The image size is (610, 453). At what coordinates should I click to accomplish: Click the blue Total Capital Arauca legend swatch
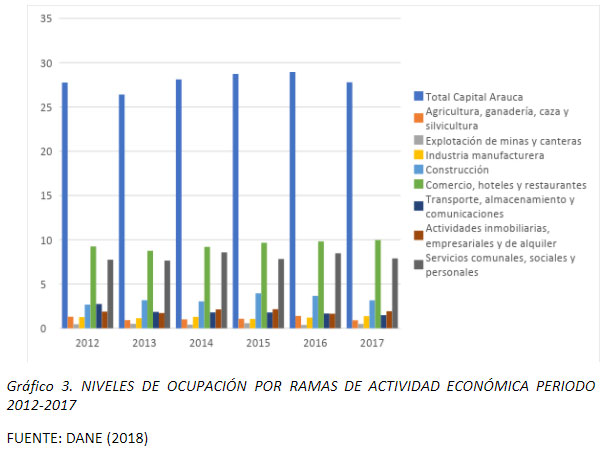[418, 96]
